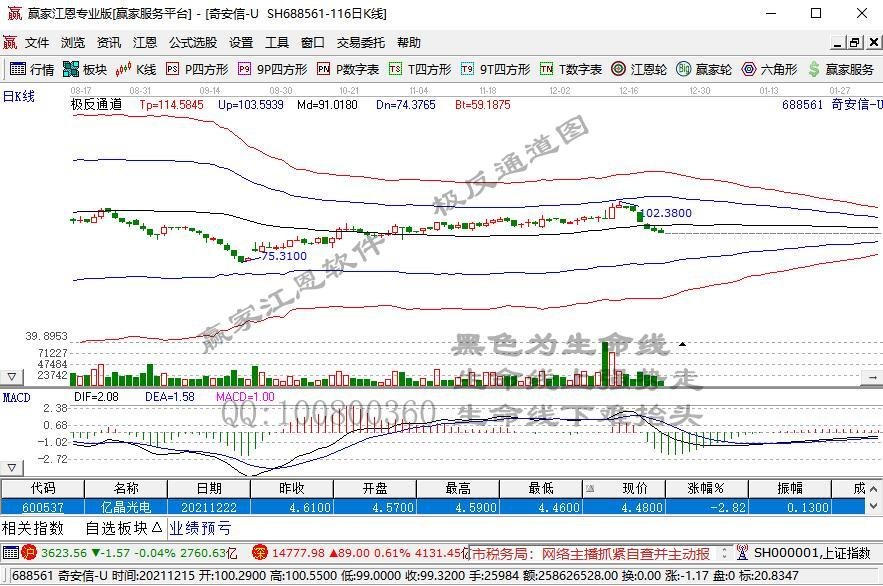Sort table by 涨幅% column
This screenshot has width=883, height=586.
(x=707, y=488)
